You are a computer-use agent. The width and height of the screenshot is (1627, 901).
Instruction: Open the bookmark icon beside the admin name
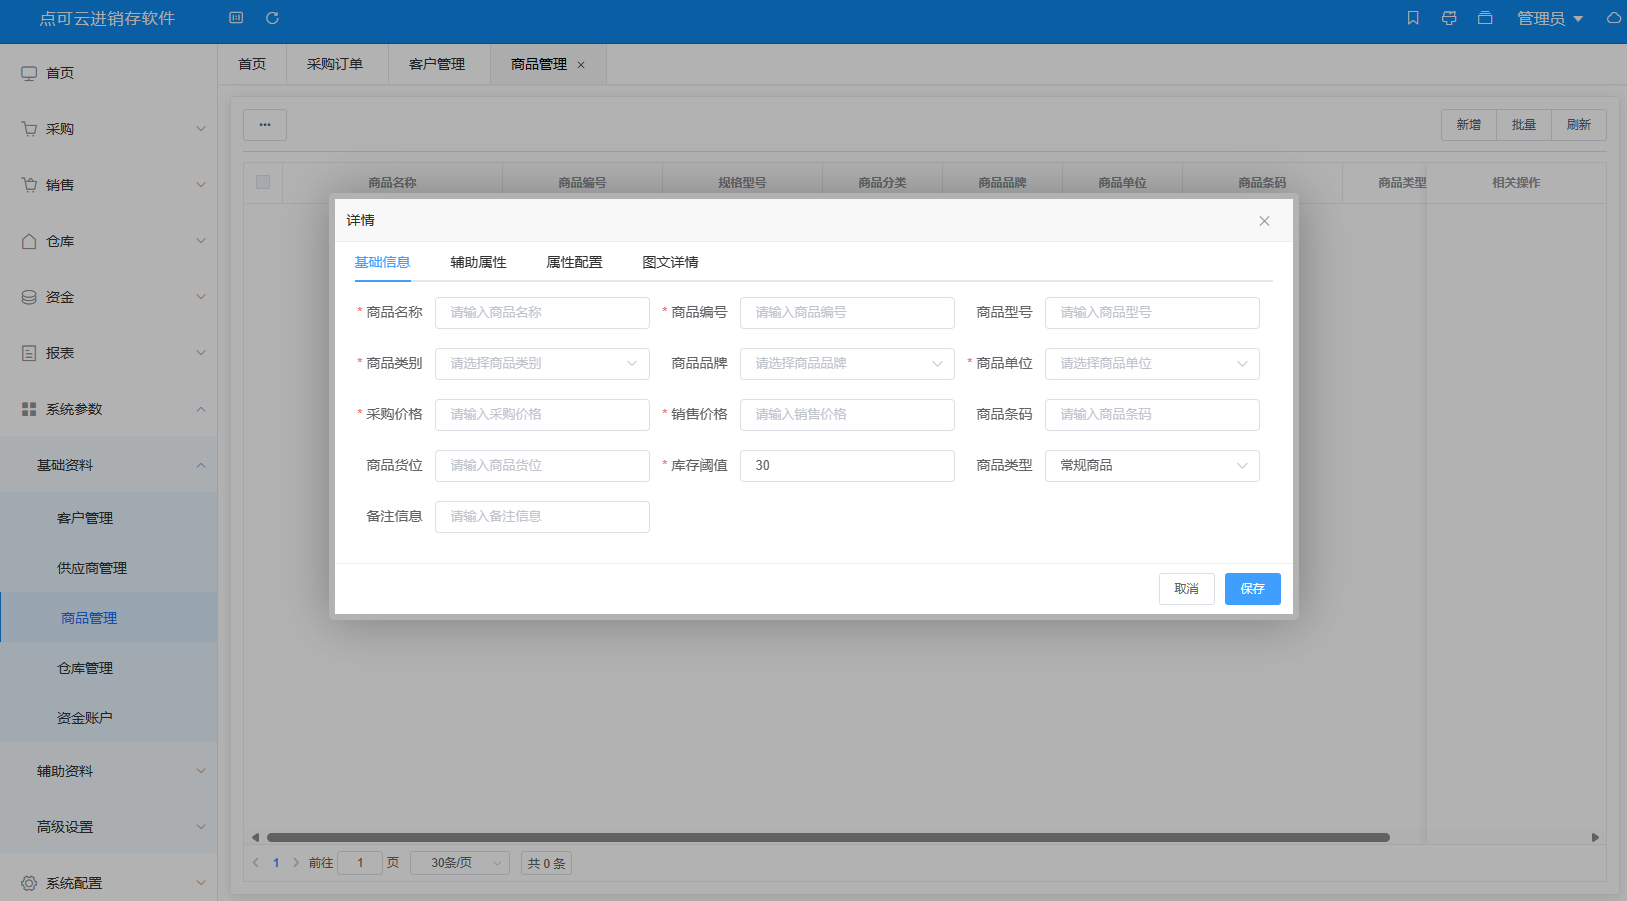point(1412,18)
